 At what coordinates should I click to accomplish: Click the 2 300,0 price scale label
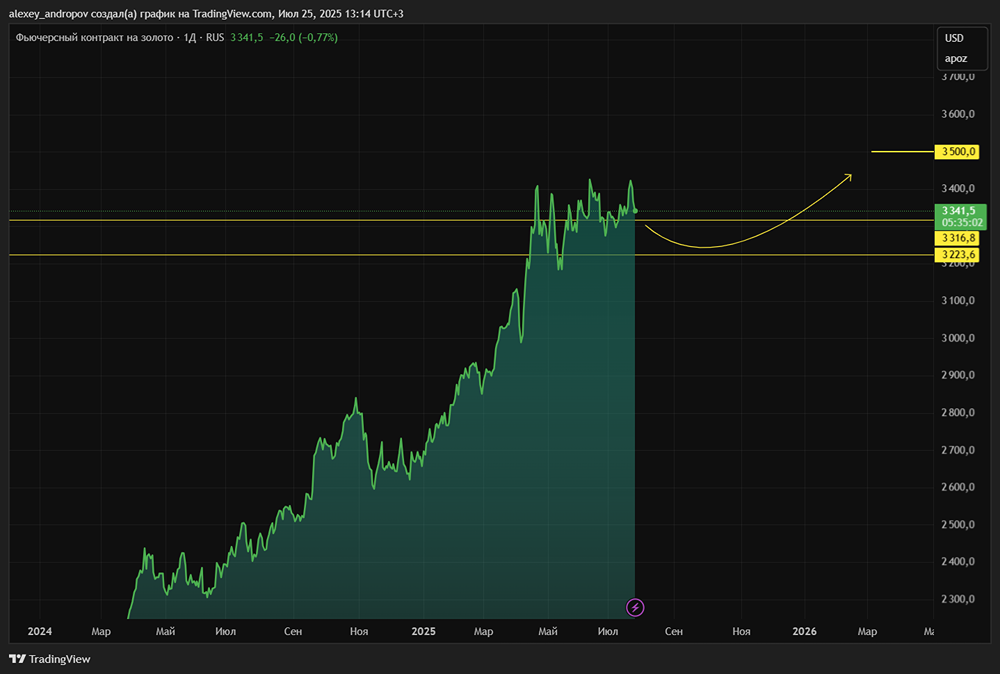[958, 599]
